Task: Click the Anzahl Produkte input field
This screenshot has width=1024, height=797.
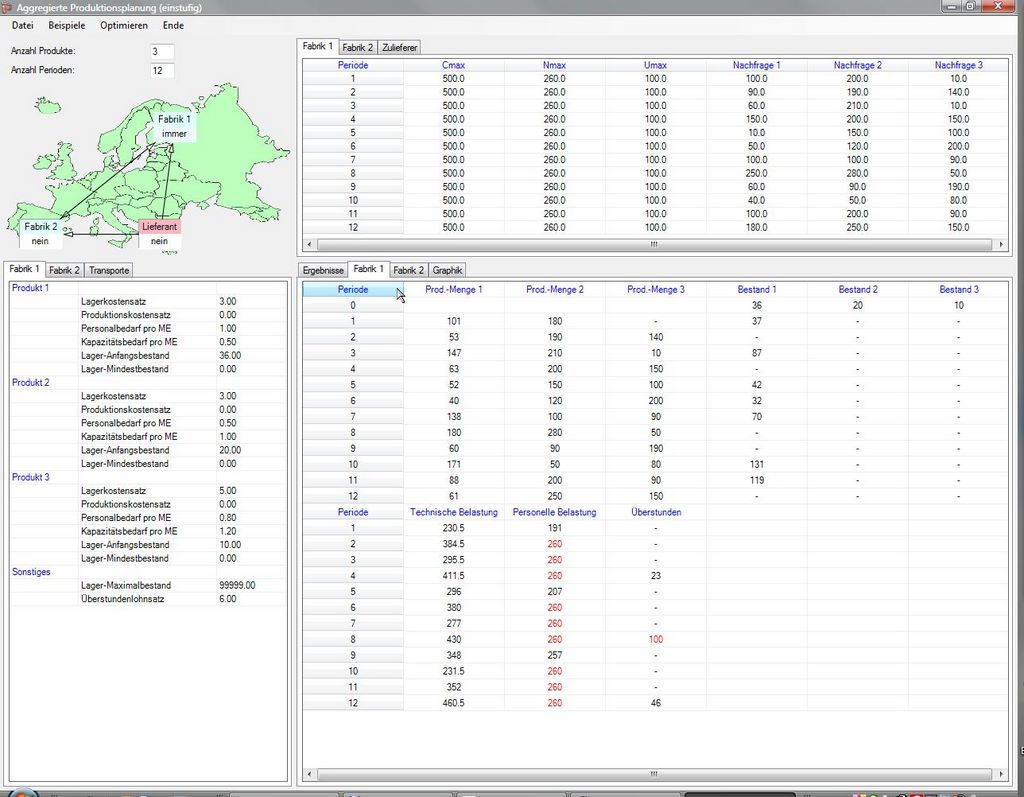Action: coord(162,51)
